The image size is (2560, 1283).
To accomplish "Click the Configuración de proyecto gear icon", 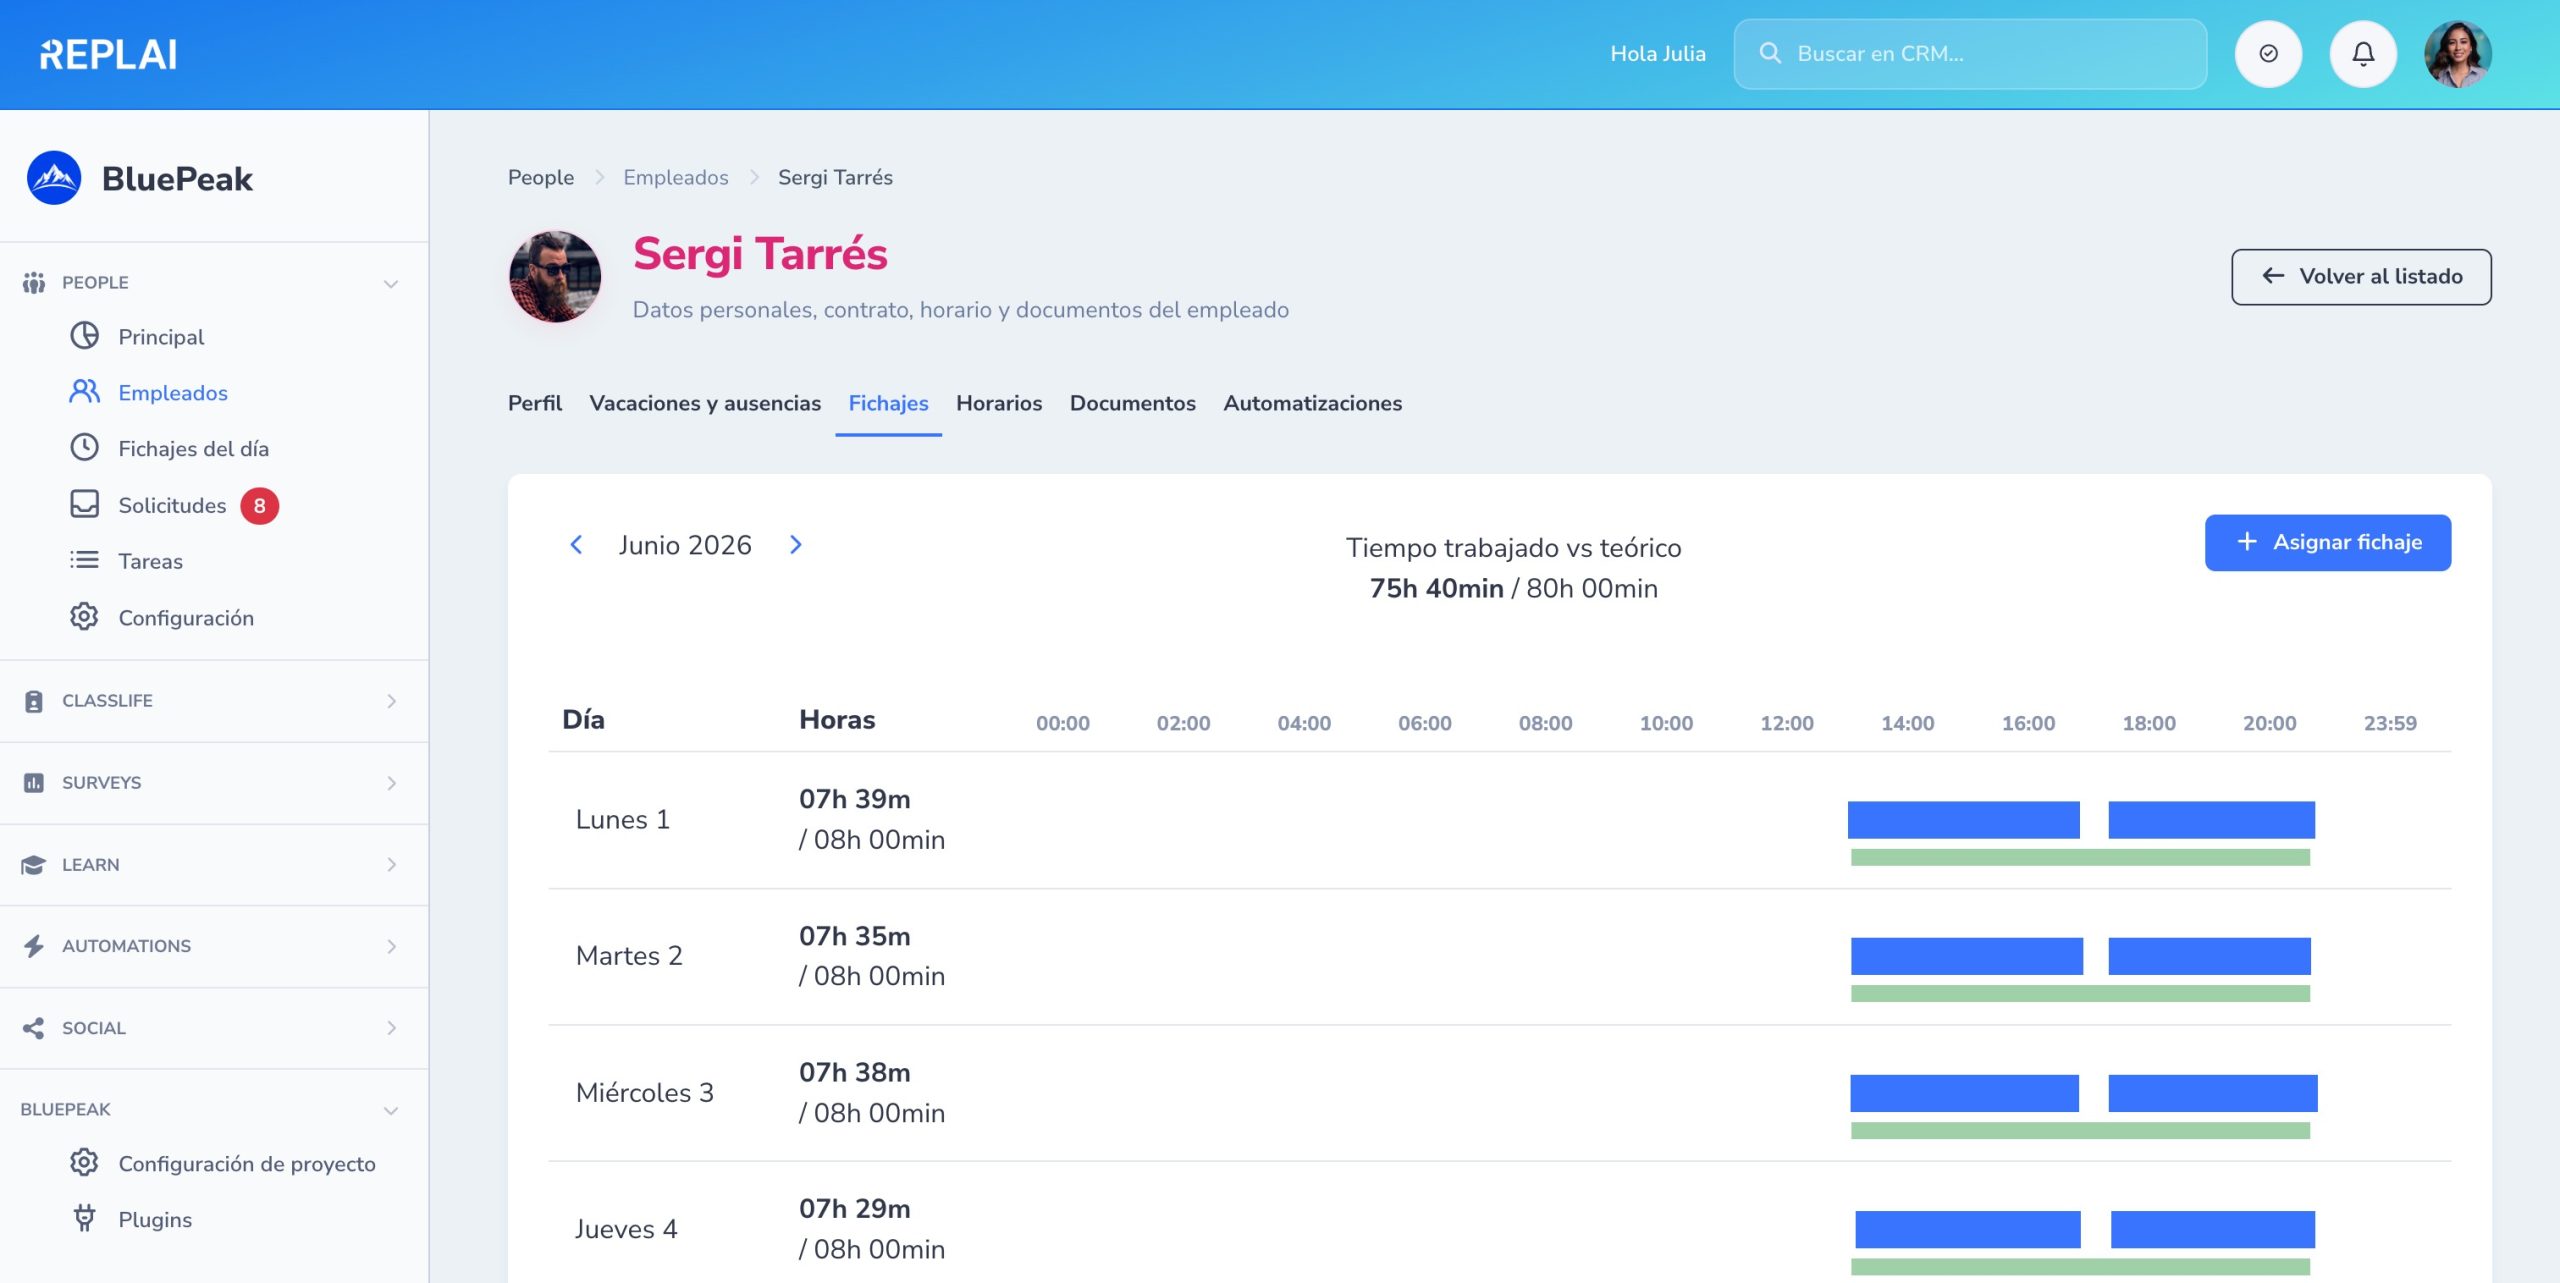I will click(84, 1163).
